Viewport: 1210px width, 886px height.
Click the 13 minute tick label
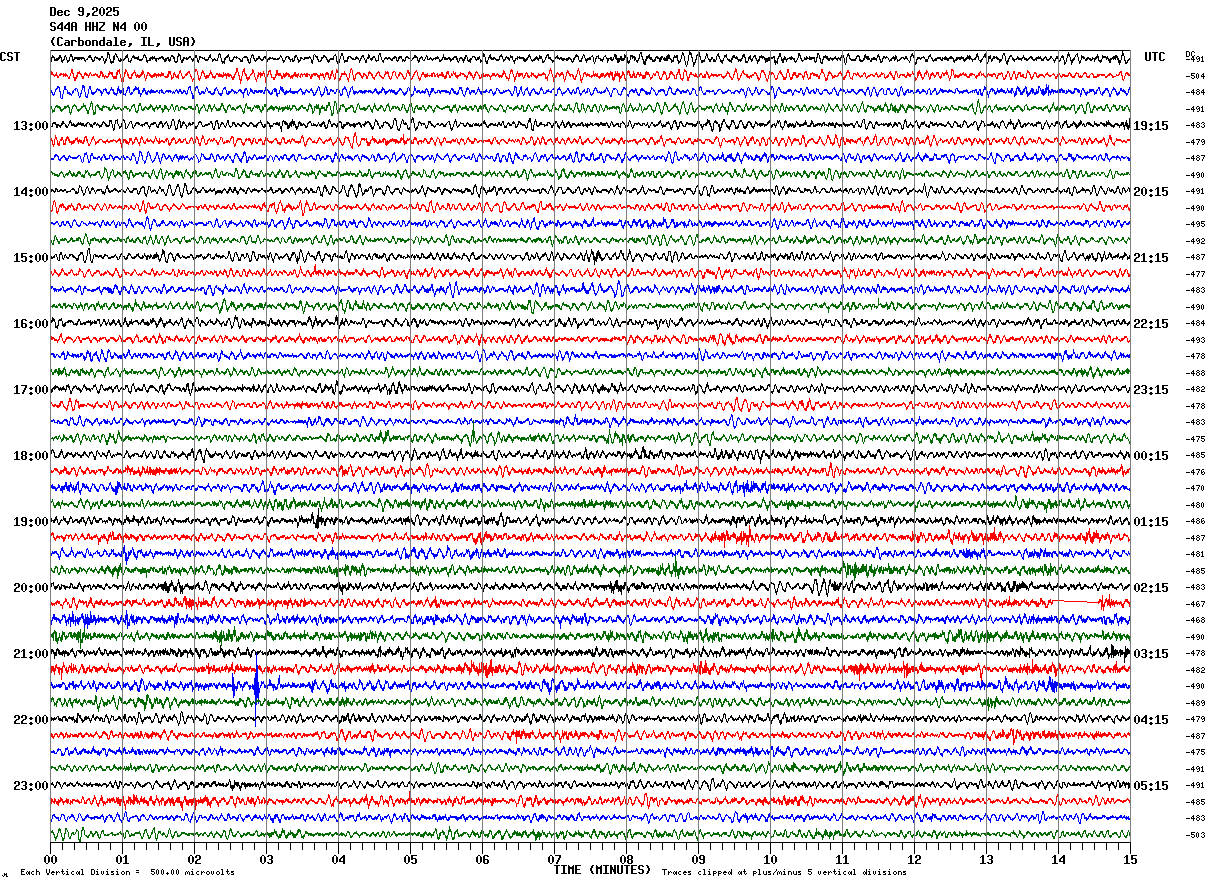986,859
